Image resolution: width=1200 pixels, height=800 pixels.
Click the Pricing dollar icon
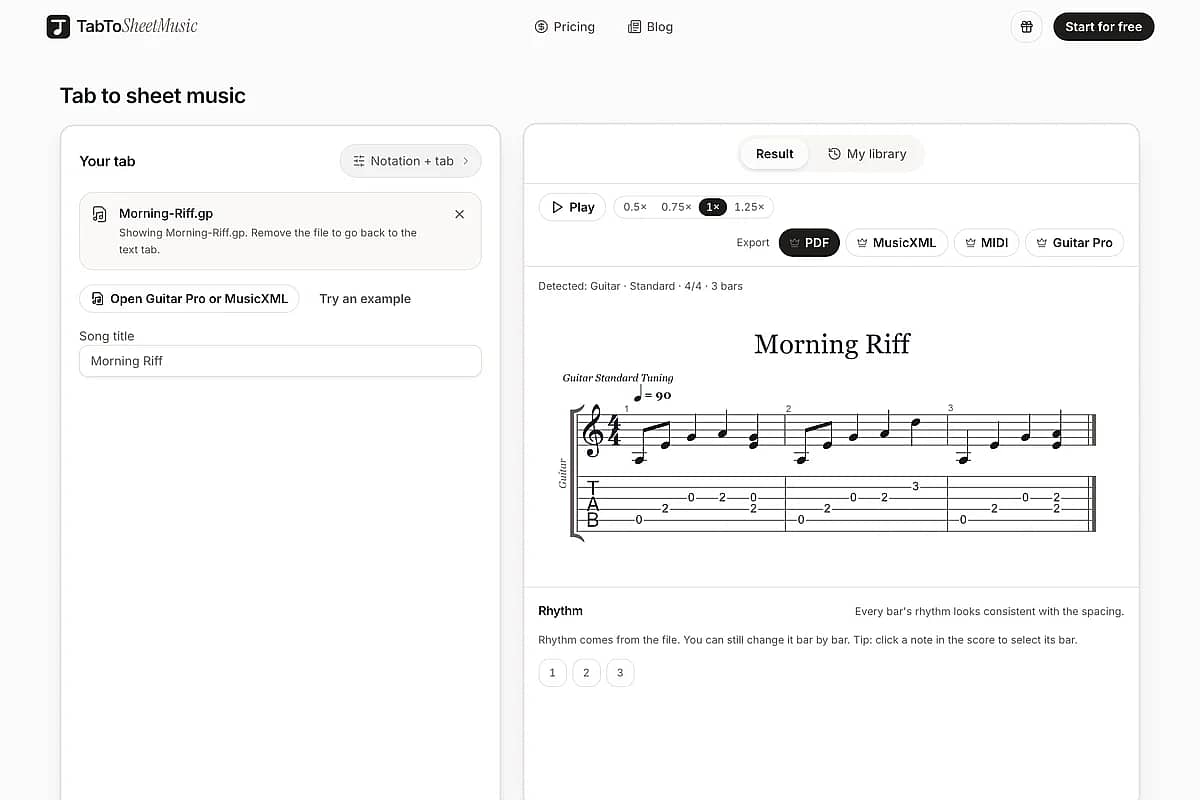click(541, 27)
